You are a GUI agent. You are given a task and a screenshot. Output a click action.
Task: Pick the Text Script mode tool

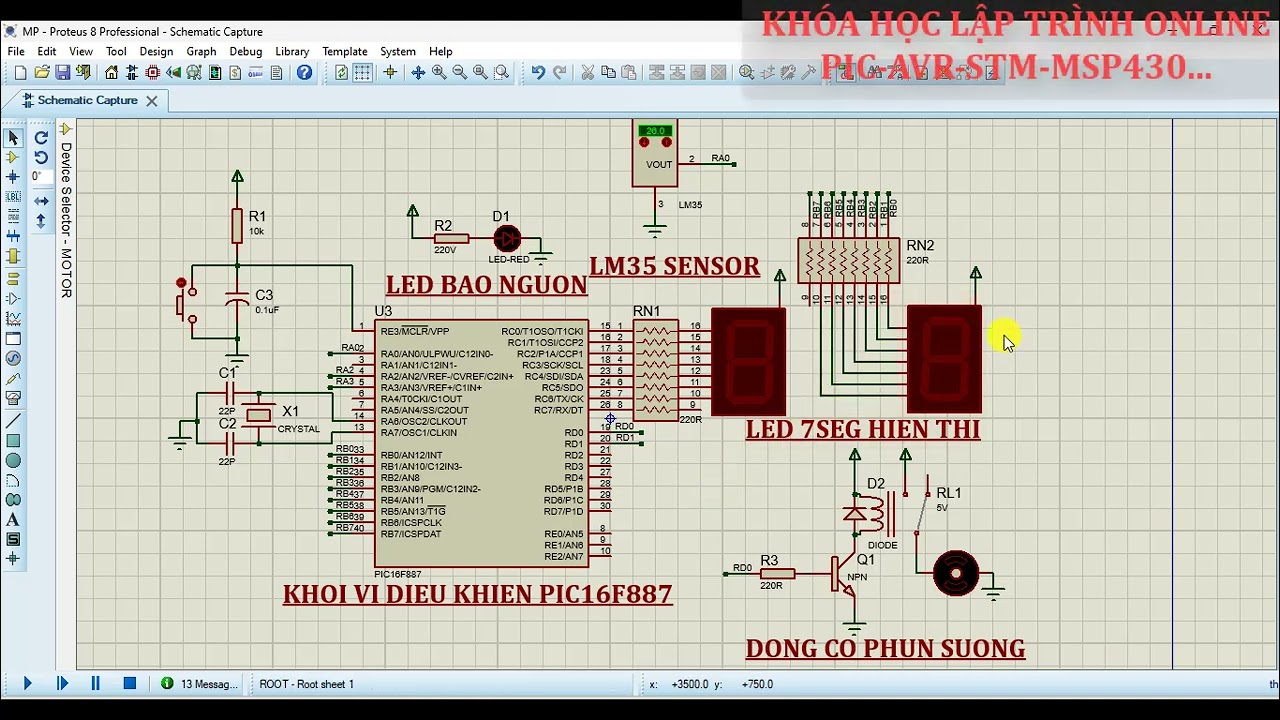tap(13, 217)
